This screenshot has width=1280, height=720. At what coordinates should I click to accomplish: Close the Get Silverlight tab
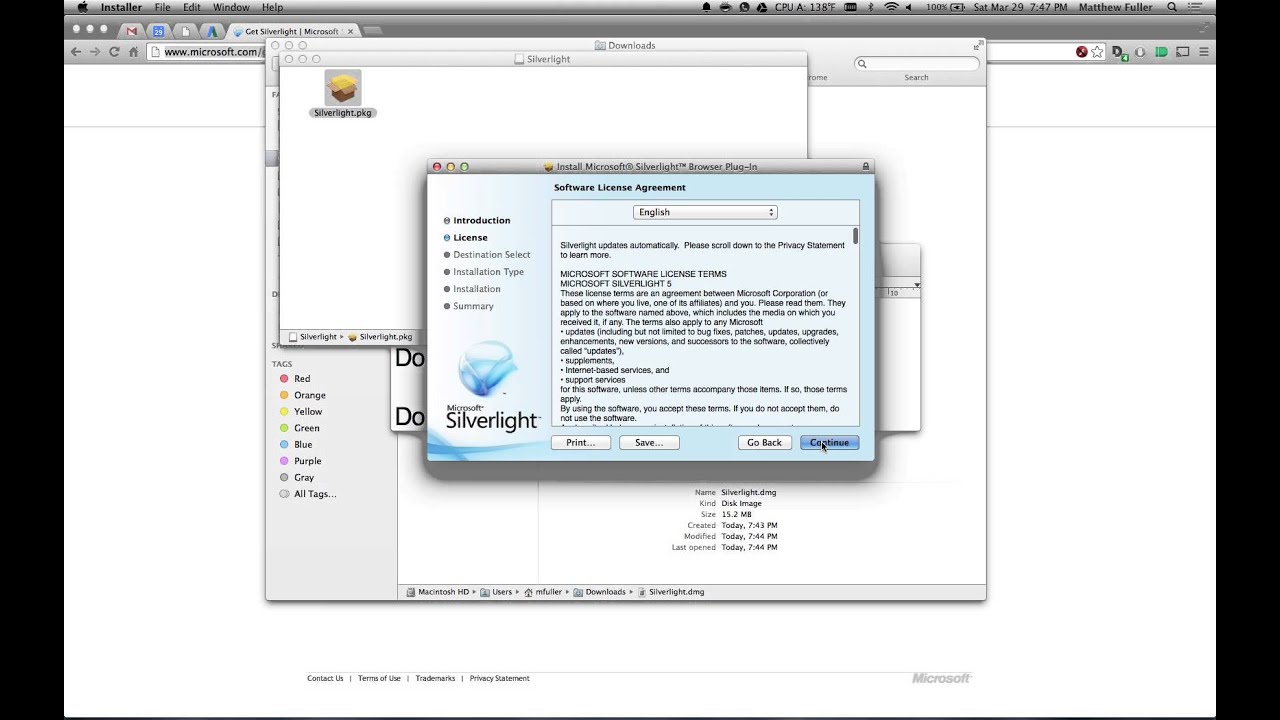click(350, 31)
